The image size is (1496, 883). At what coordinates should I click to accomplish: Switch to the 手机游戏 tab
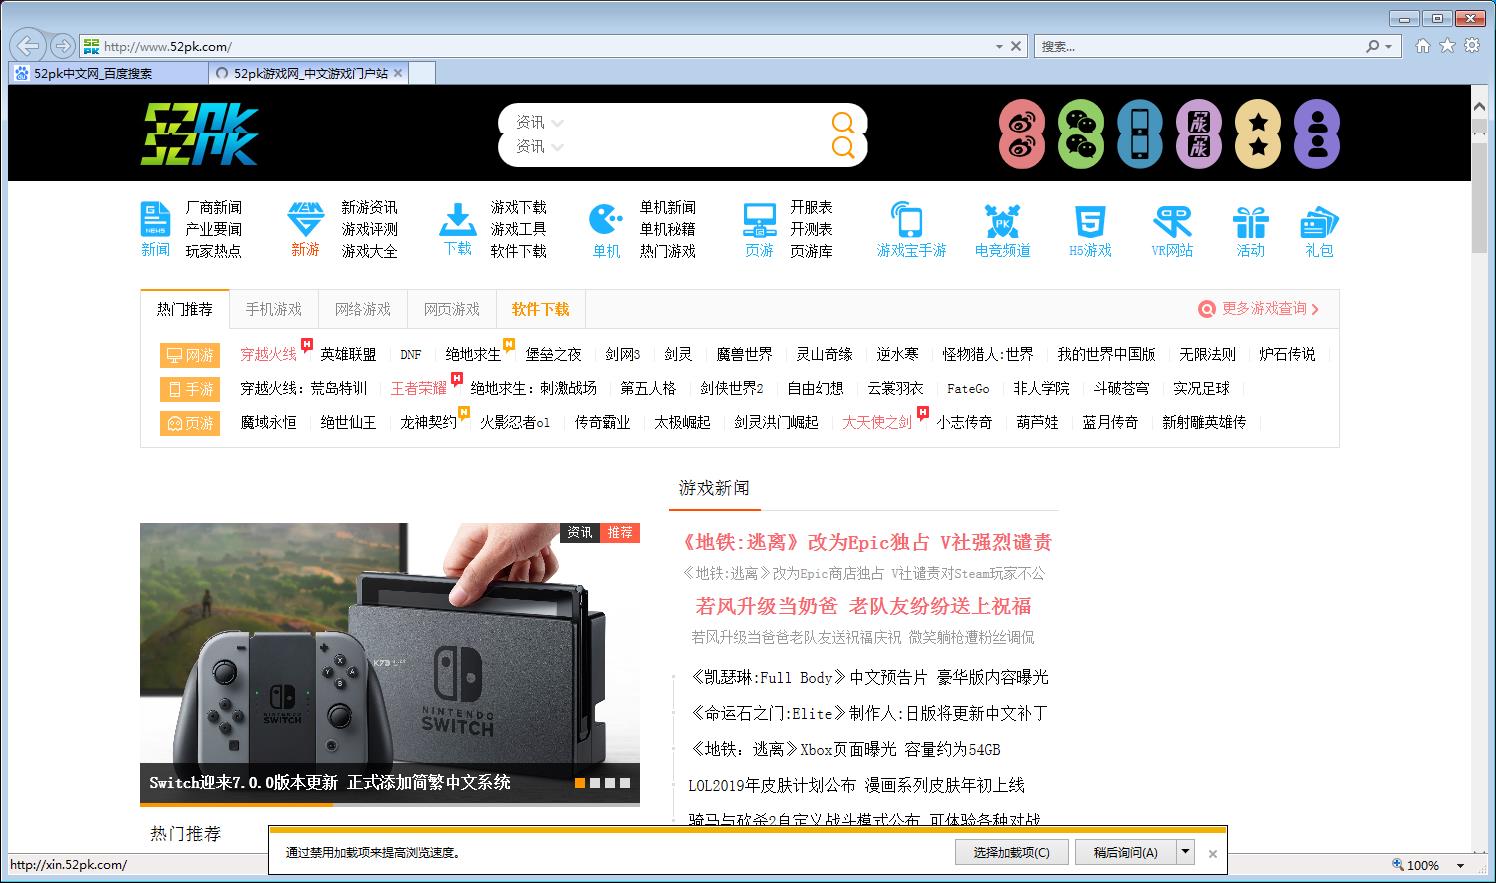273,310
